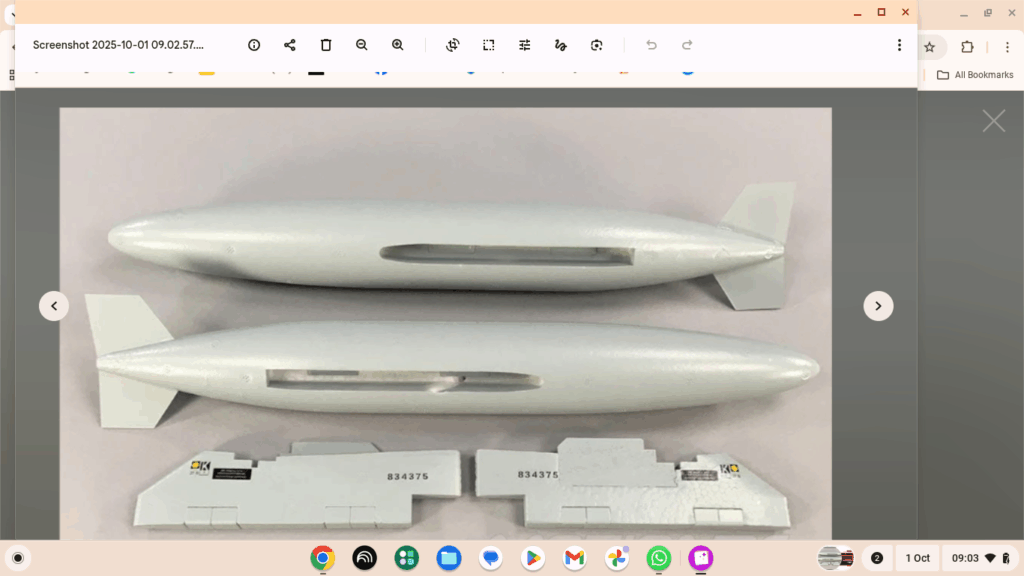The height and width of the screenshot is (576, 1024).
Task: Open the ChromeOS launcher button
Action: (17, 558)
